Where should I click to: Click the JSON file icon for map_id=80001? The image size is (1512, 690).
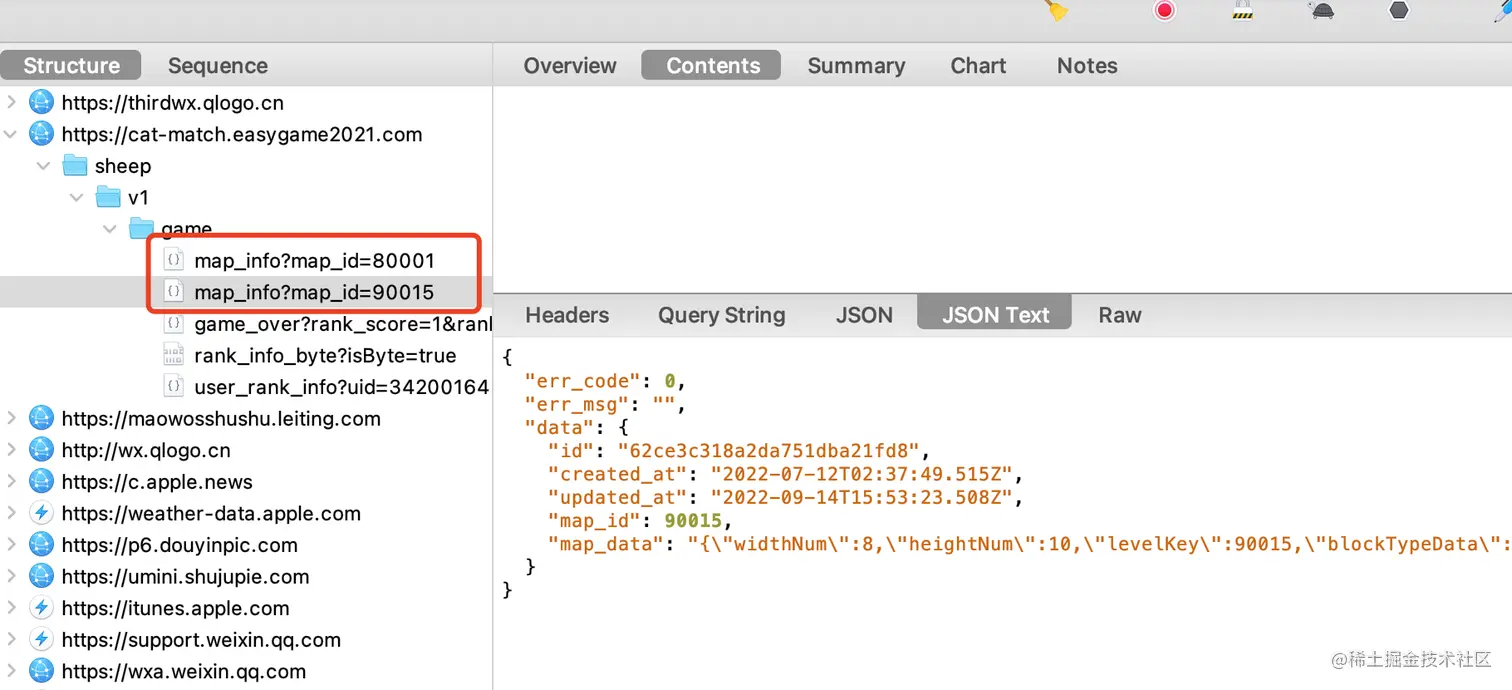(174, 261)
